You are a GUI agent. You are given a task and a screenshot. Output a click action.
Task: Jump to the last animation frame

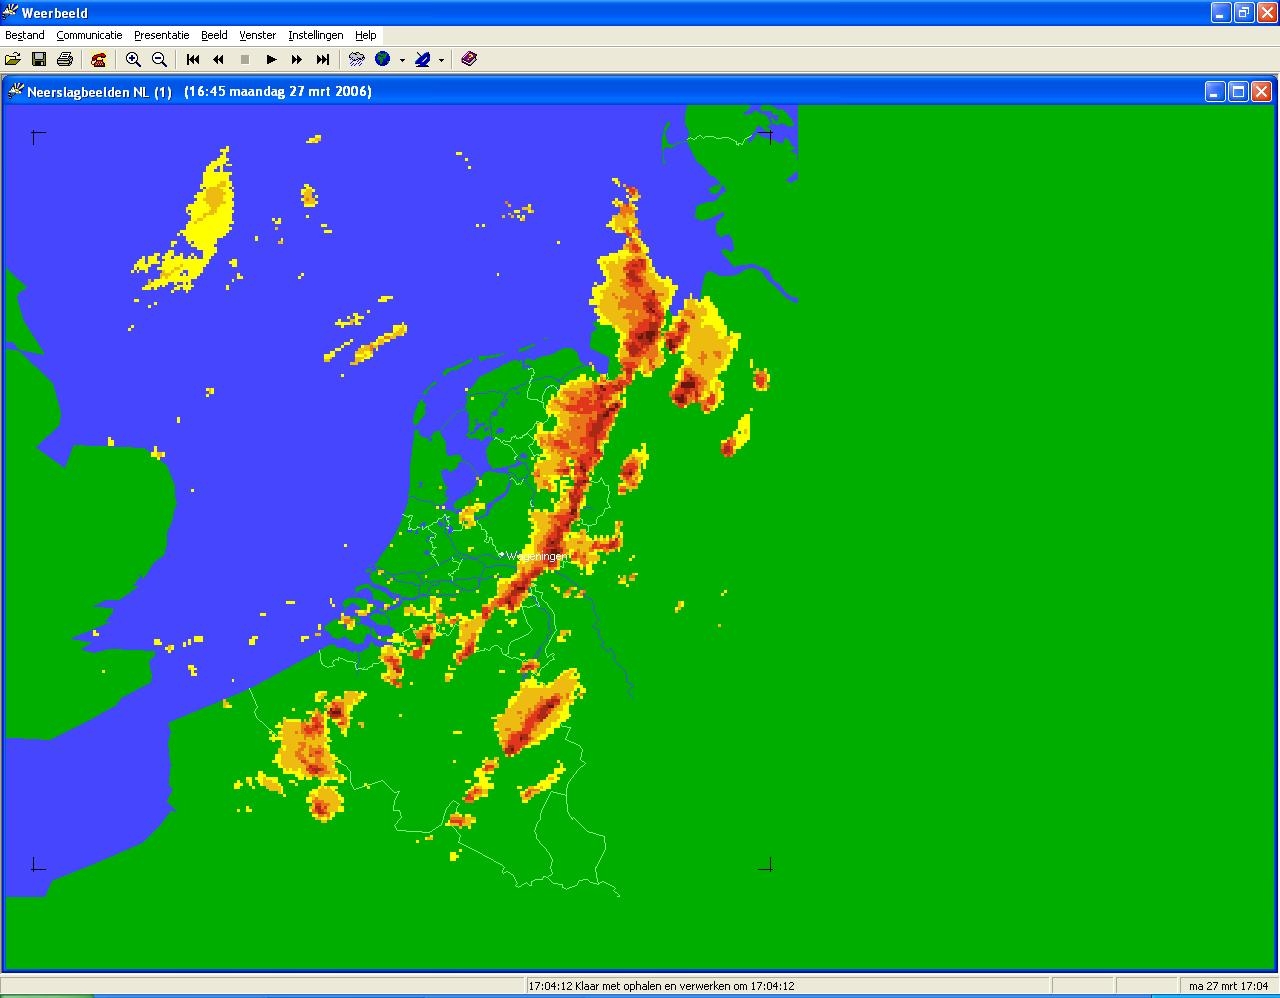pyautogui.click(x=323, y=59)
